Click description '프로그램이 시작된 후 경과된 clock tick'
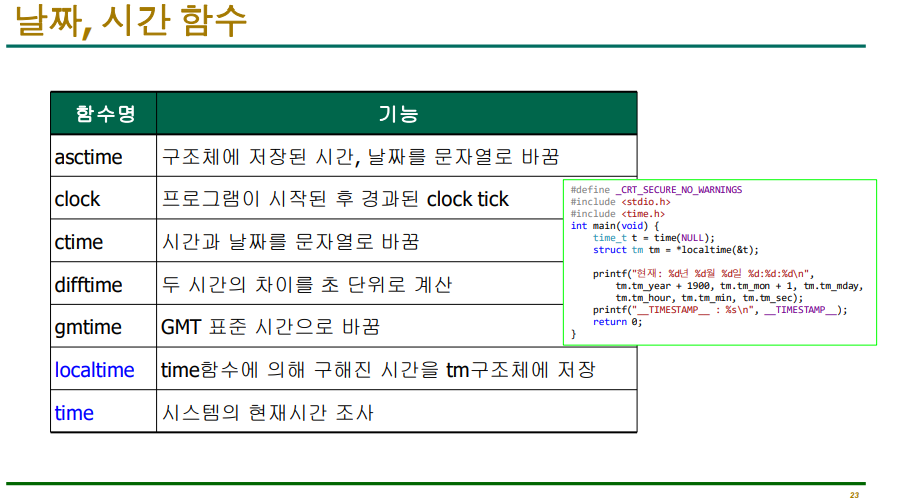Viewport: 897px width, 498px height. (x=335, y=199)
